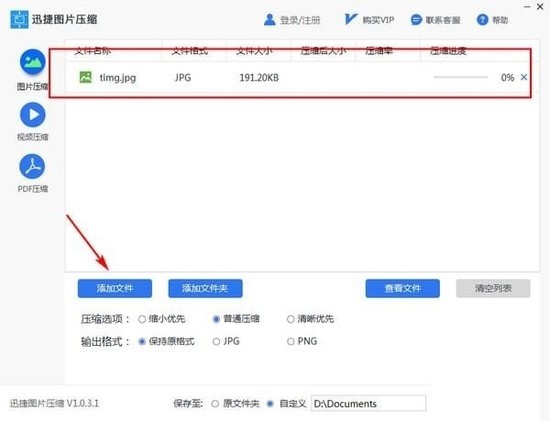Select 原文件夹 as save location
Image resolution: width=550 pixels, height=421 pixels.
click(215, 404)
